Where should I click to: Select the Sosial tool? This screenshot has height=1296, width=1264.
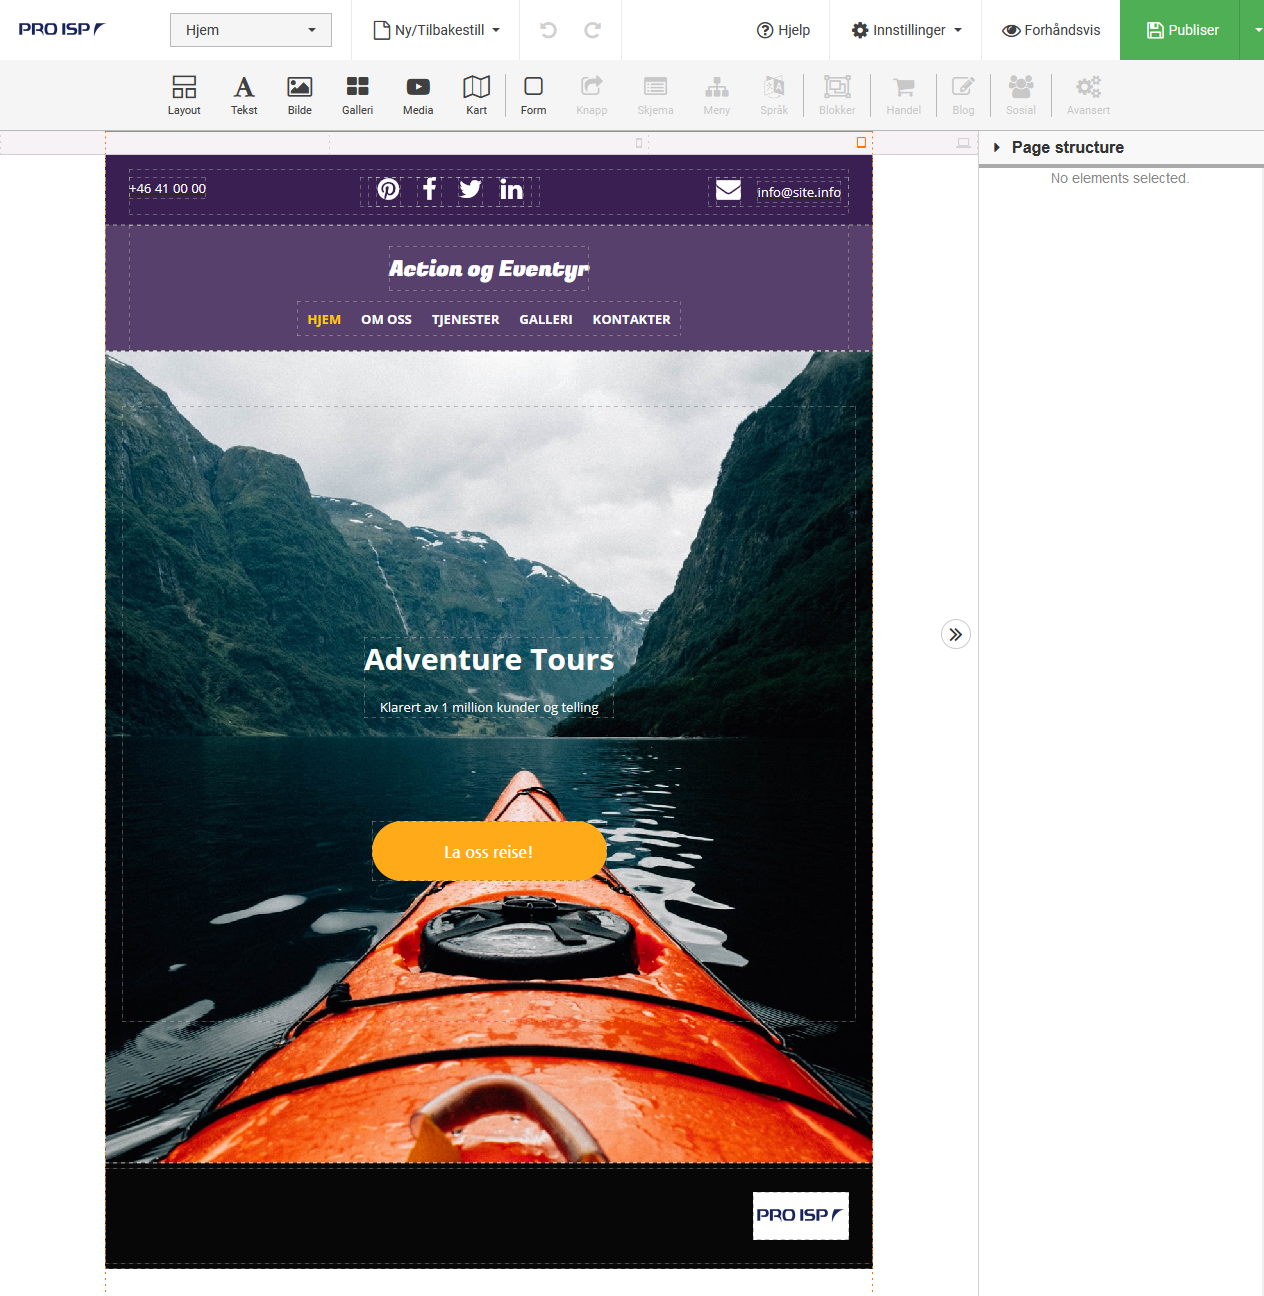point(1021,96)
